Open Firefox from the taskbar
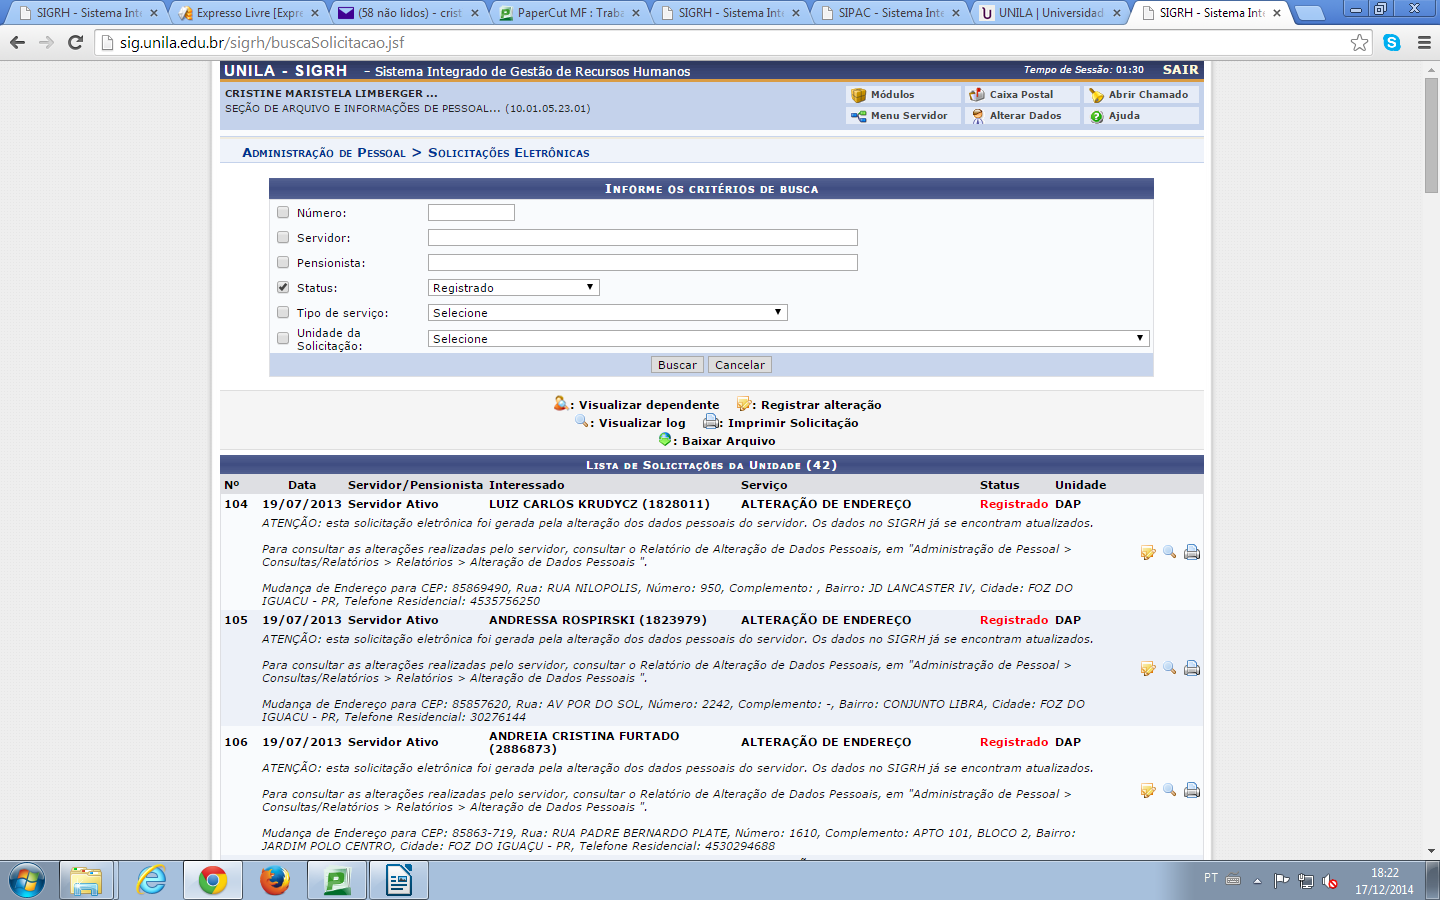 click(x=274, y=881)
